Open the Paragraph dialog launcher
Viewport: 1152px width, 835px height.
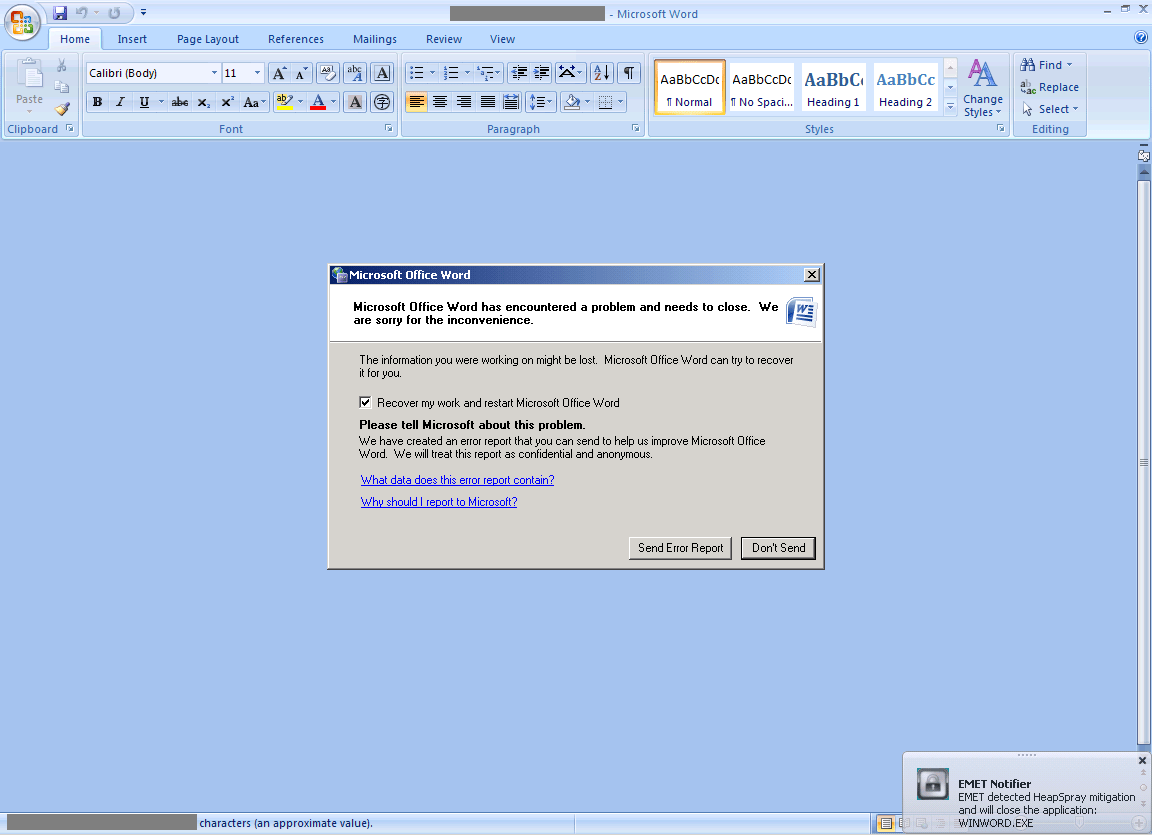click(x=636, y=129)
